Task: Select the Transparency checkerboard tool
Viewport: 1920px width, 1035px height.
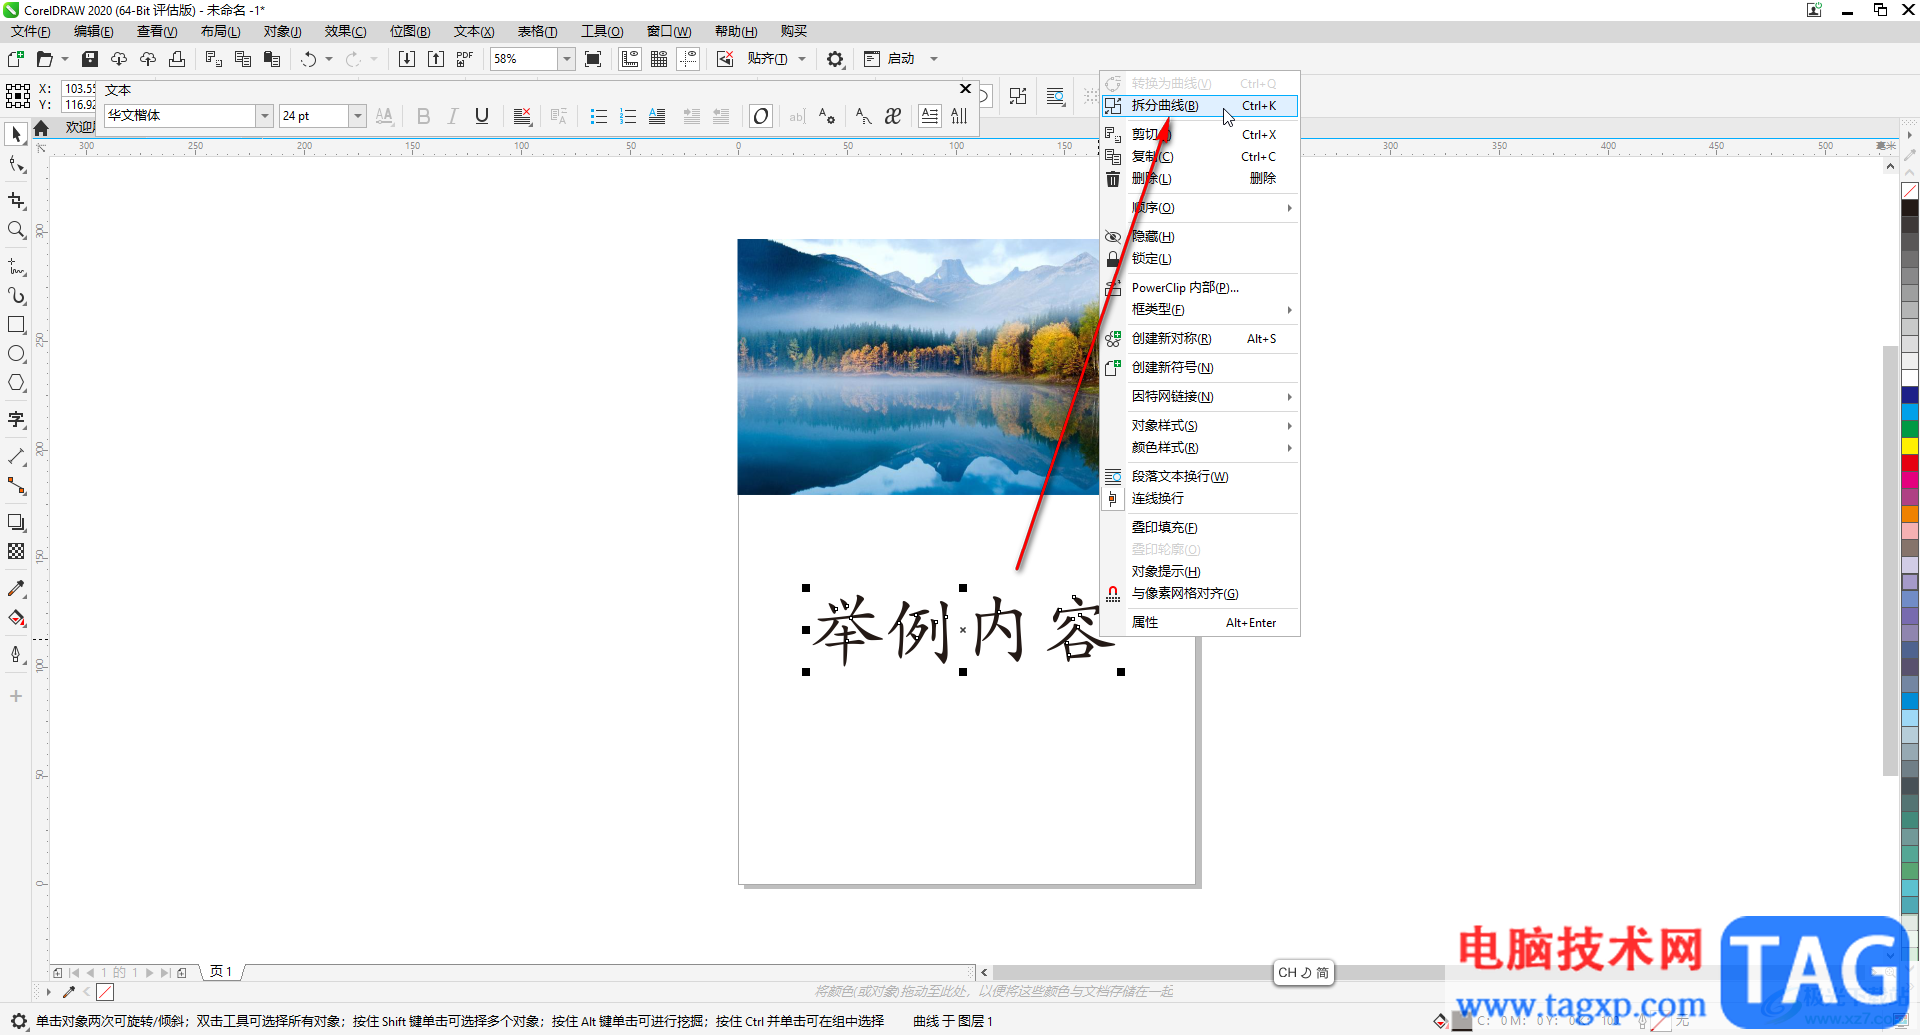Action: click(x=16, y=552)
